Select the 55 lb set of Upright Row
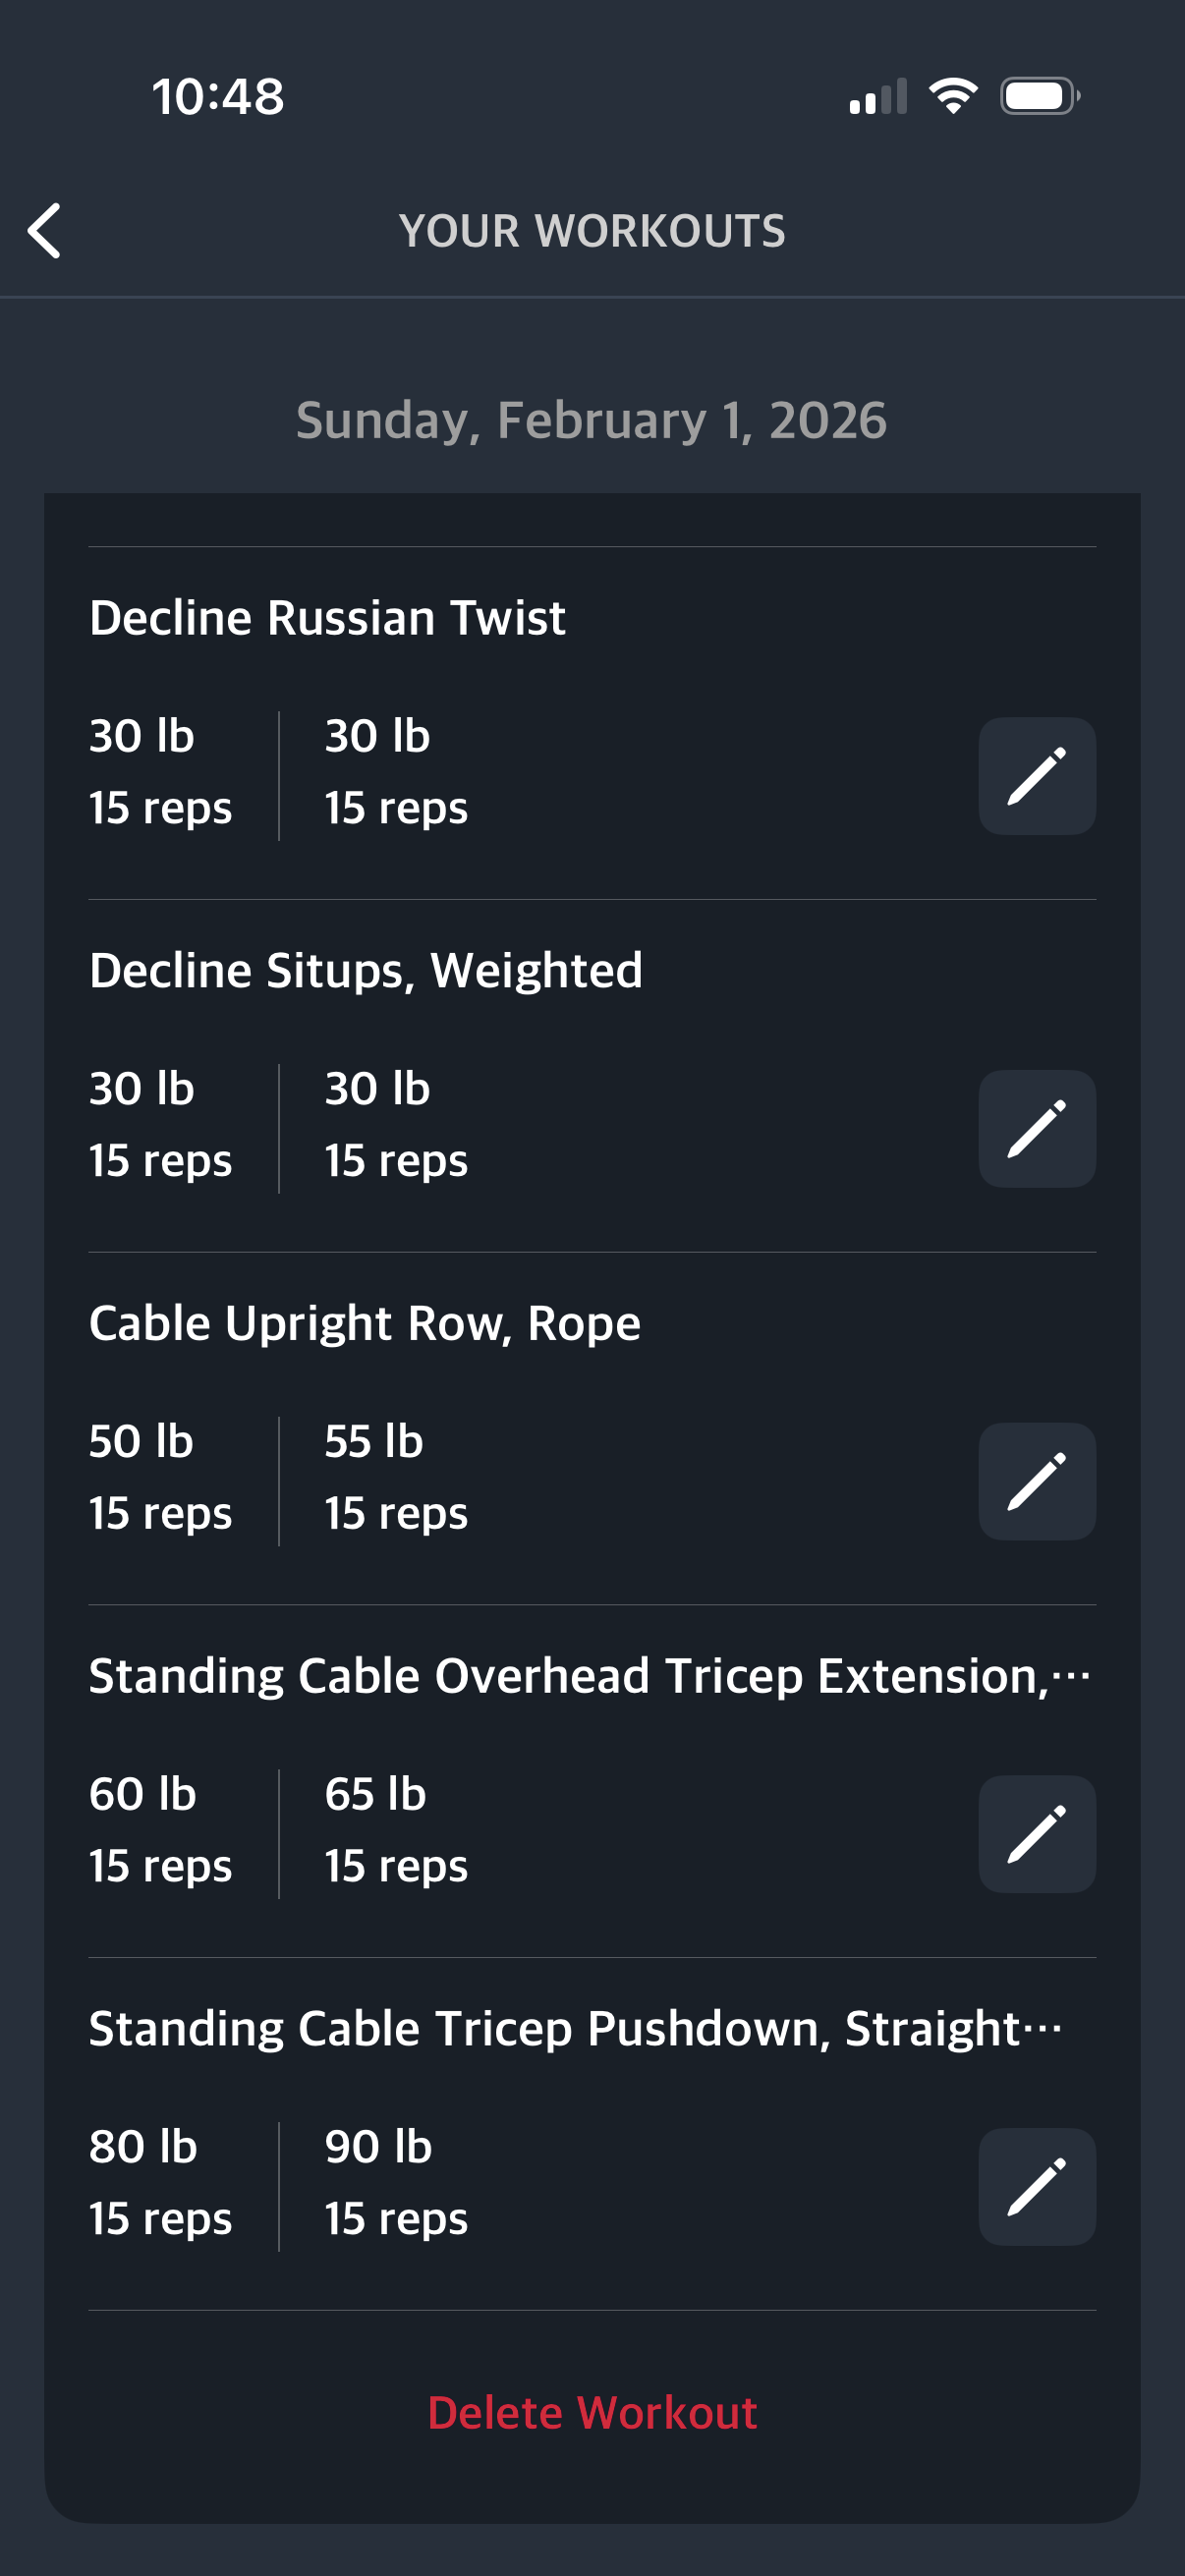1185x2576 pixels. (395, 1477)
